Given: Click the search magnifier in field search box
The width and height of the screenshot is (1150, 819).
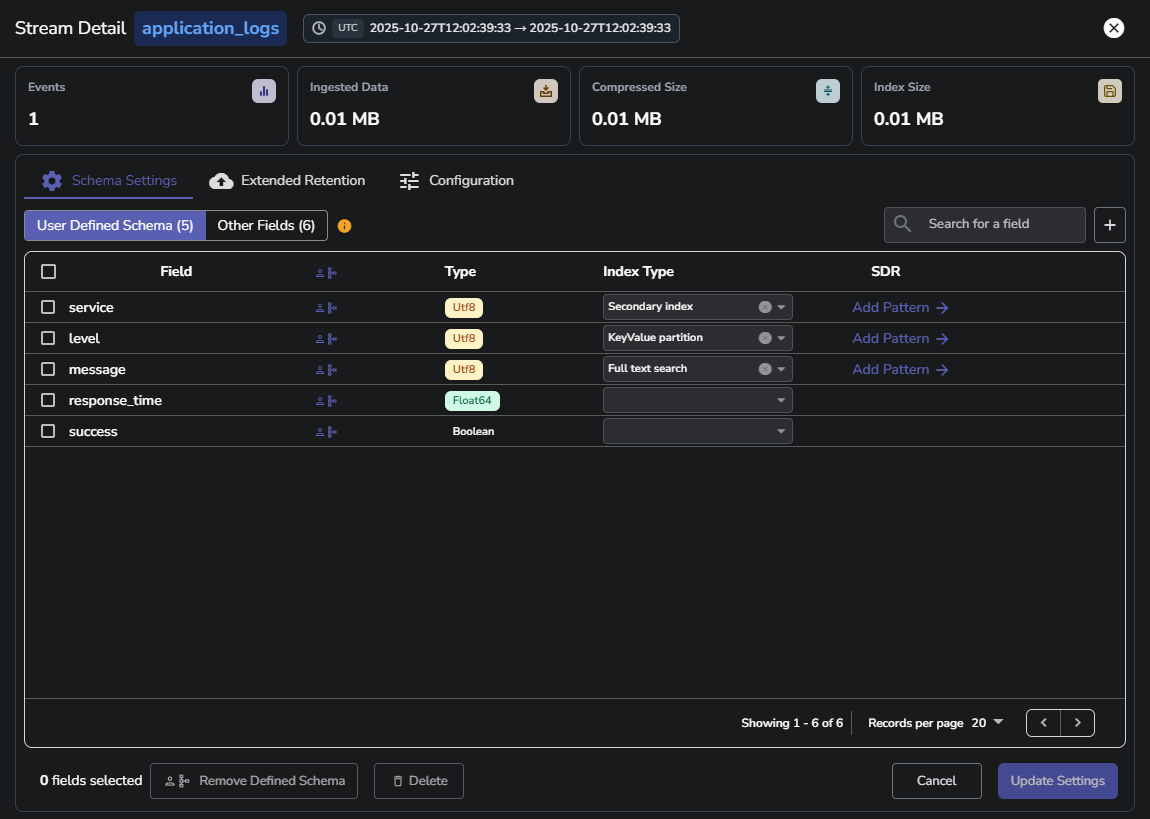Looking at the screenshot, I should coord(901,224).
